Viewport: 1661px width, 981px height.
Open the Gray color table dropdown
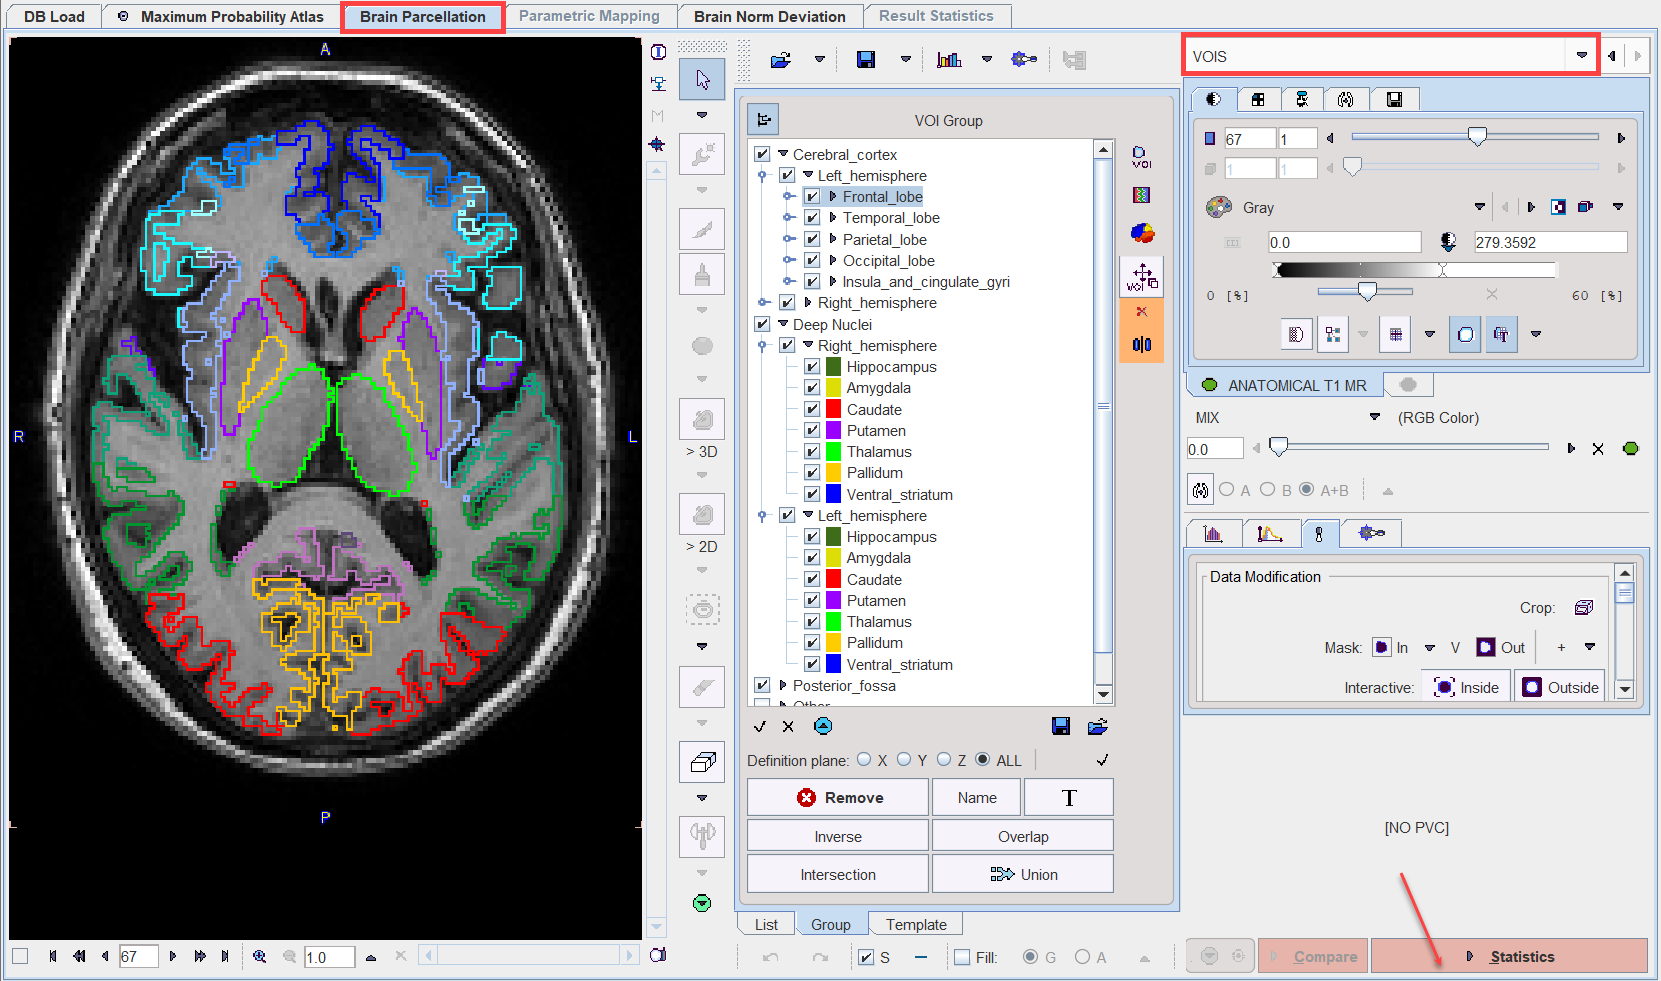tap(1480, 207)
